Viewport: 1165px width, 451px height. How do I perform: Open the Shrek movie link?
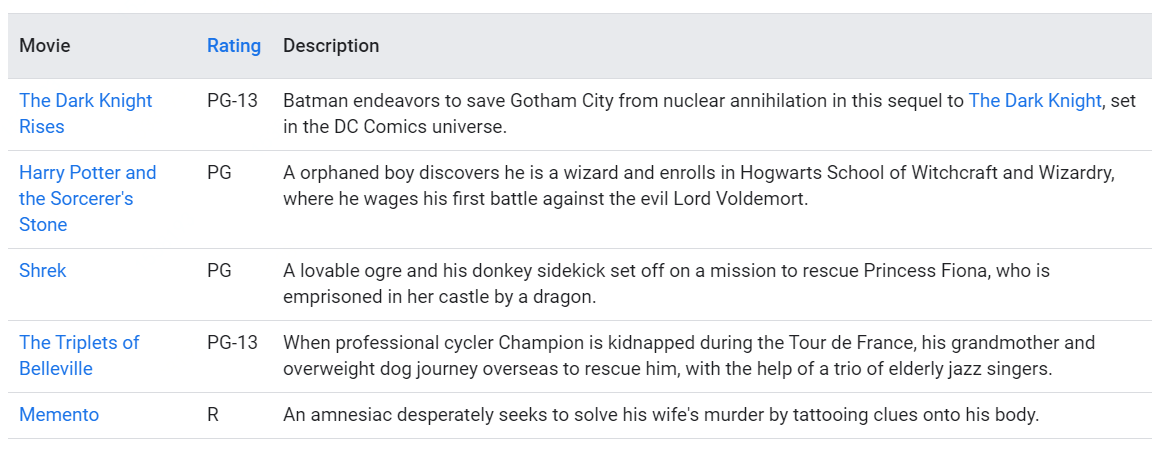point(43,270)
